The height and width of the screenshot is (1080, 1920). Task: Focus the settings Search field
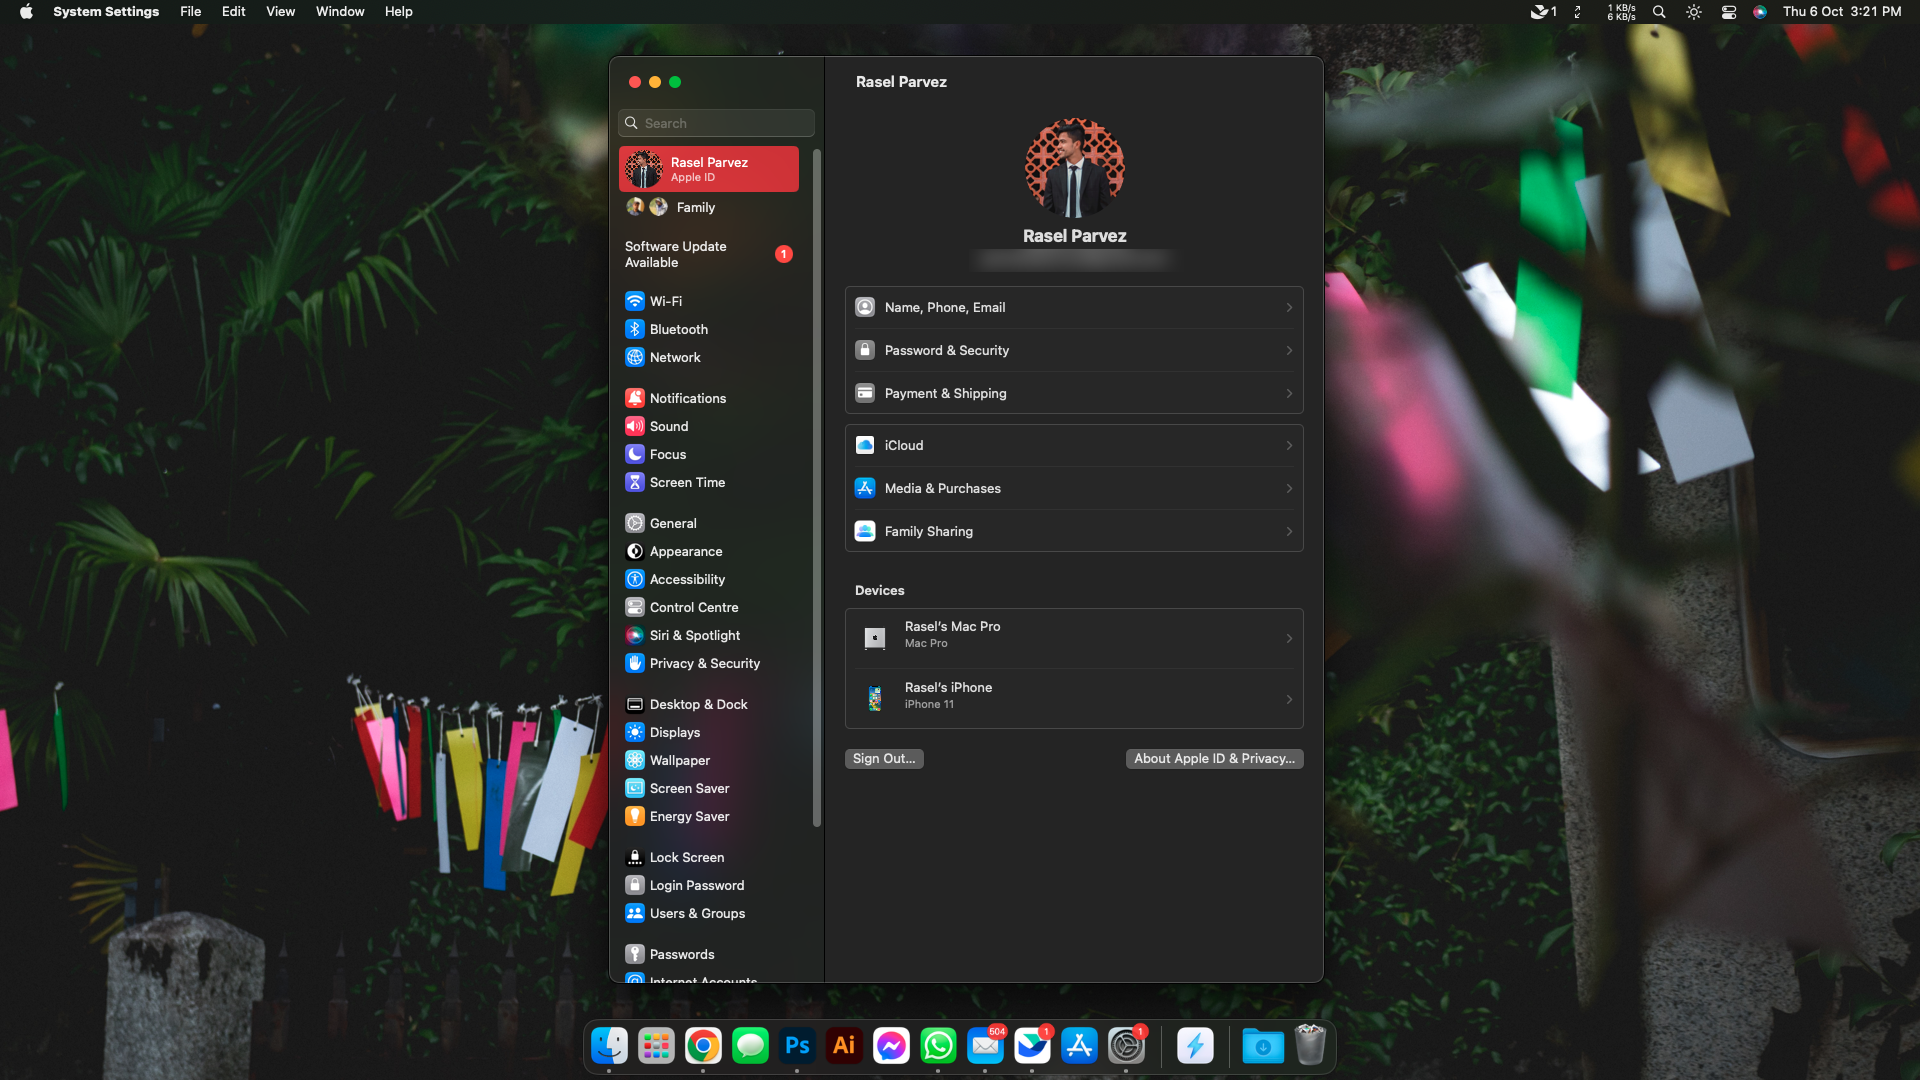point(716,123)
